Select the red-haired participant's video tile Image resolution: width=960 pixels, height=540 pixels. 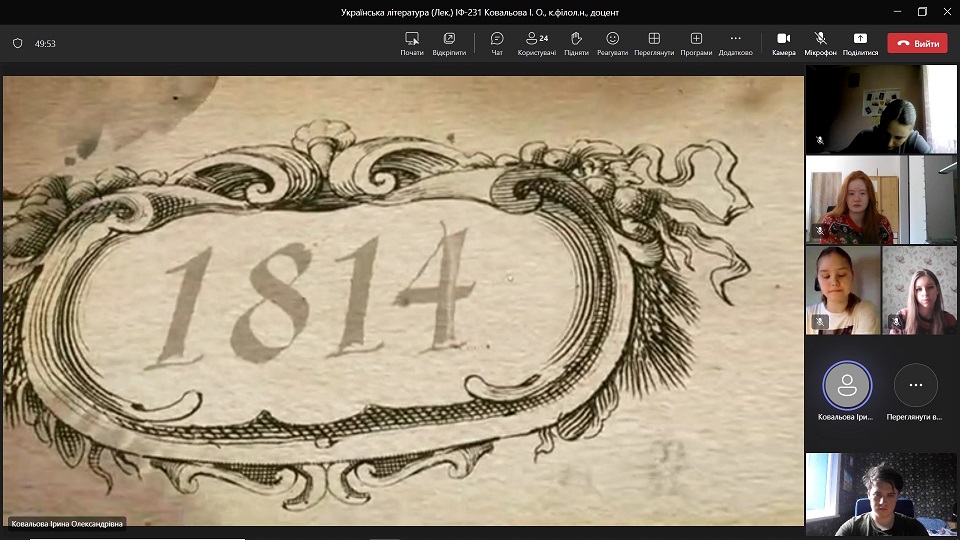click(856, 200)
